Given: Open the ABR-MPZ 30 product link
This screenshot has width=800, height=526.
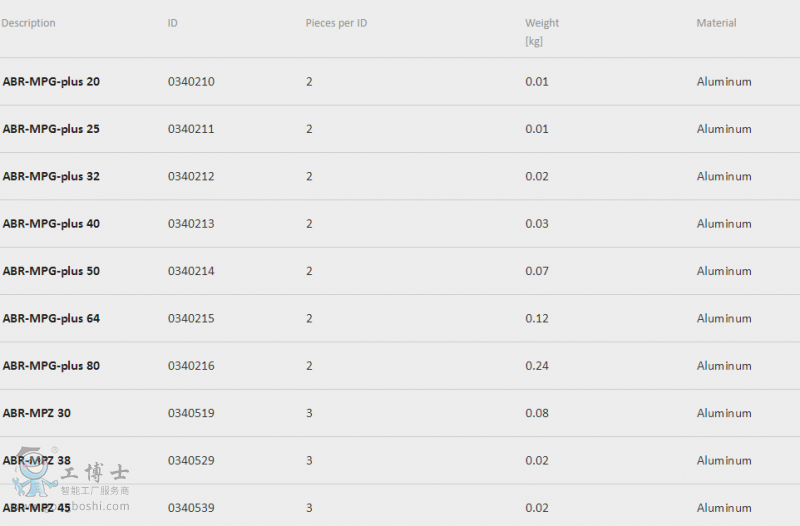Looking at the screenshot, I should pos(37,413).
